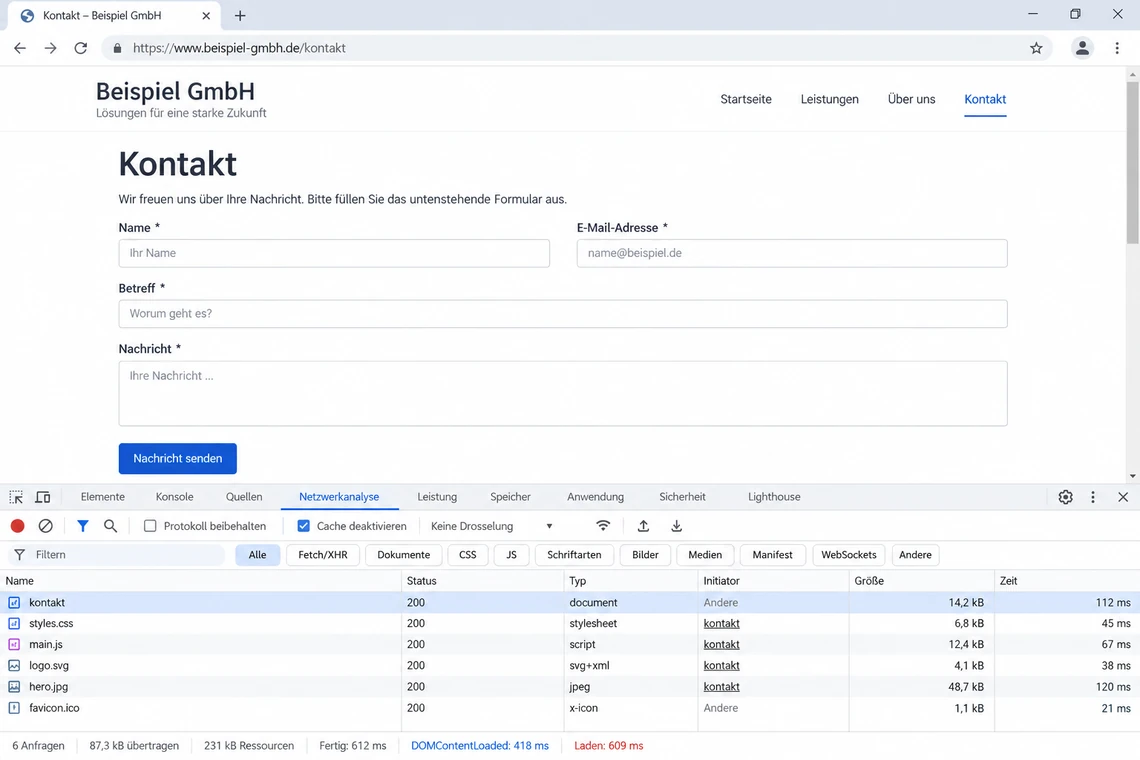Open the Leistung tab
Screen dimensions: 1140x760
437,497
